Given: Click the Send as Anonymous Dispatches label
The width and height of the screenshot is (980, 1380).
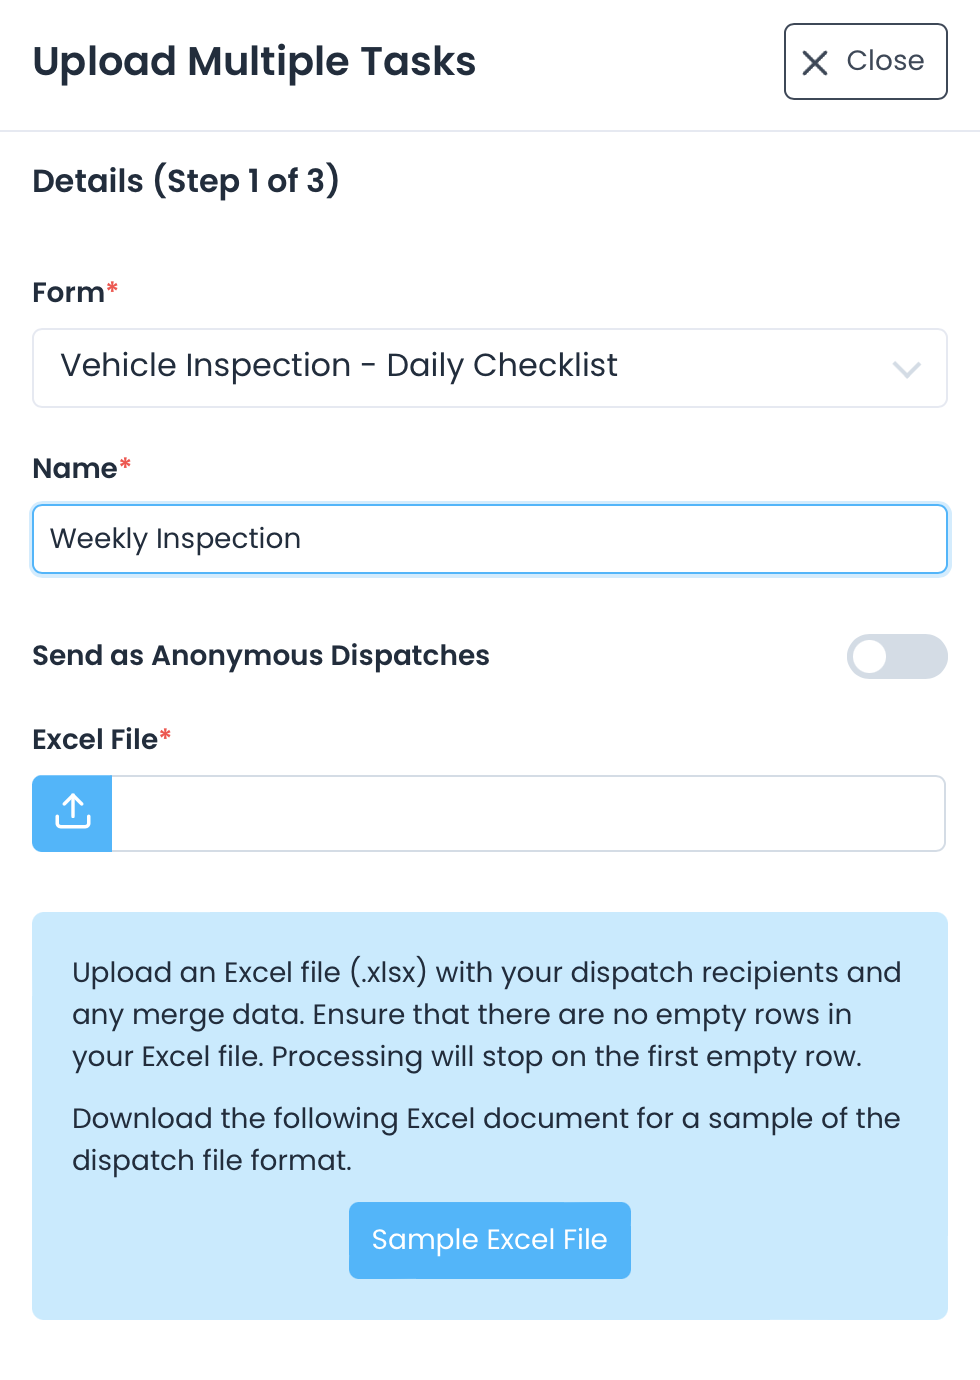Looking at the screenshot, I should [x=261, y=657].
